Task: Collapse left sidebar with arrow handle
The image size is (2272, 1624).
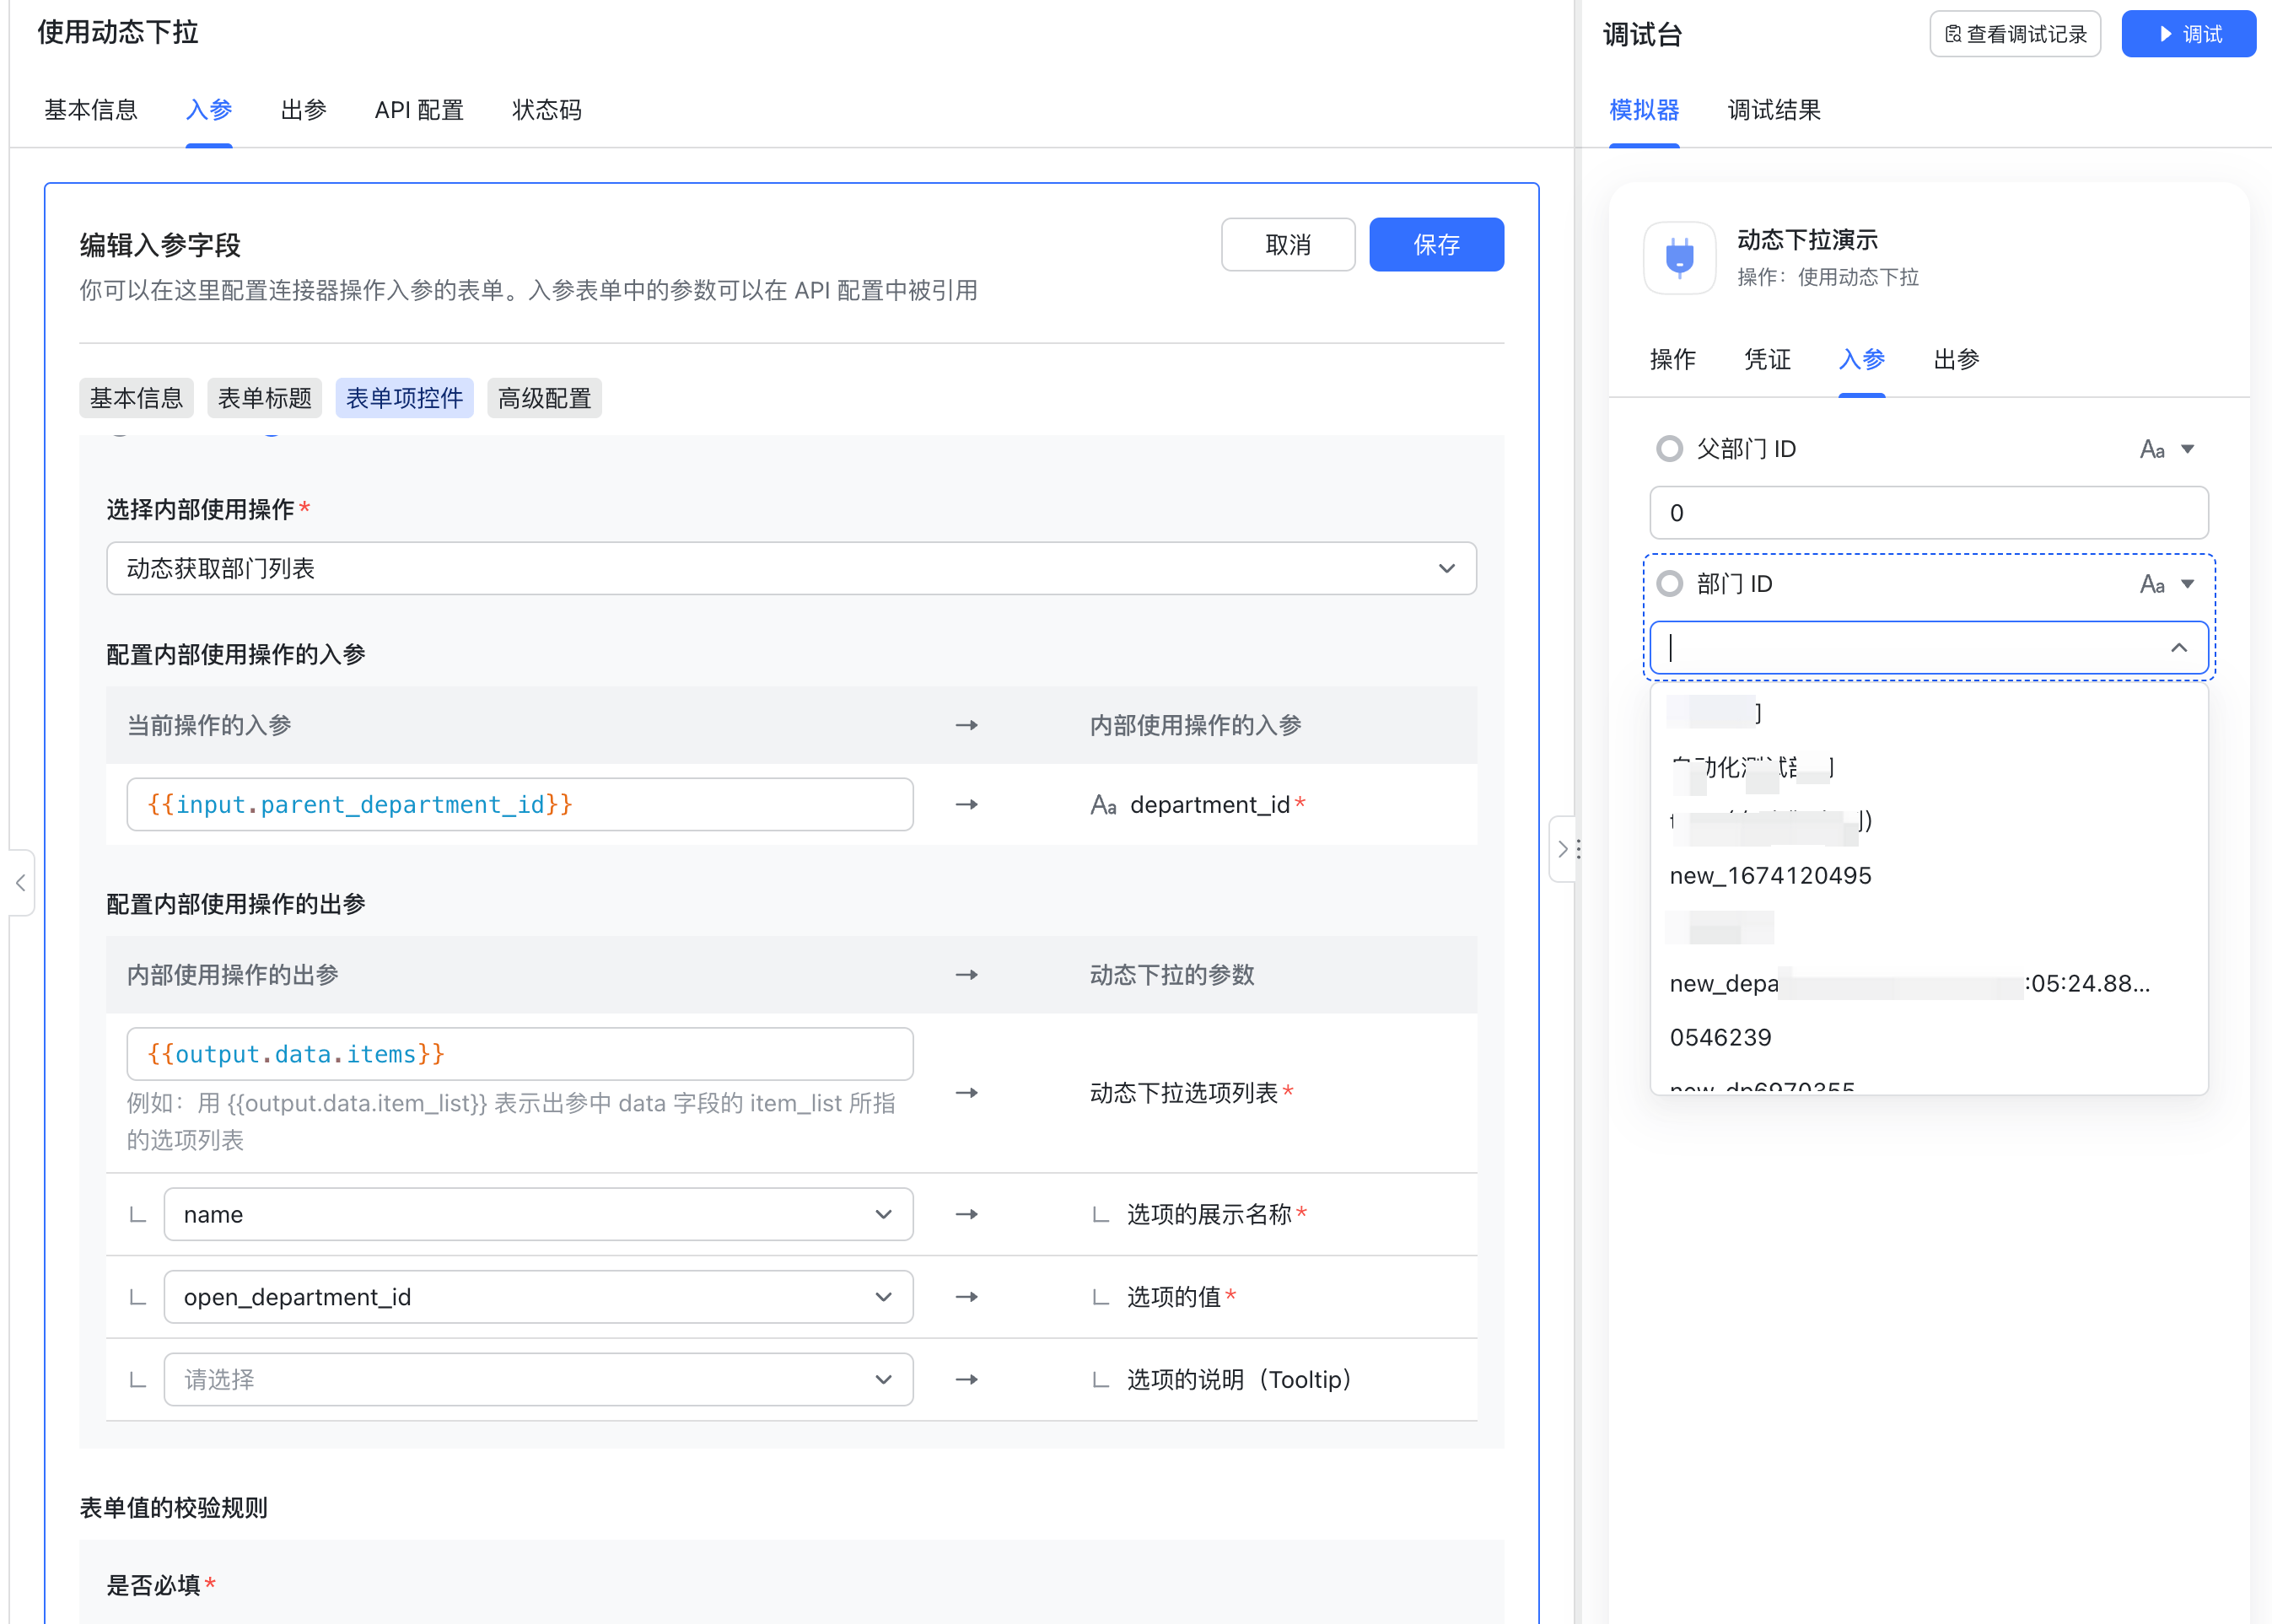Action: pyautogui.click(x=20, y=882)
